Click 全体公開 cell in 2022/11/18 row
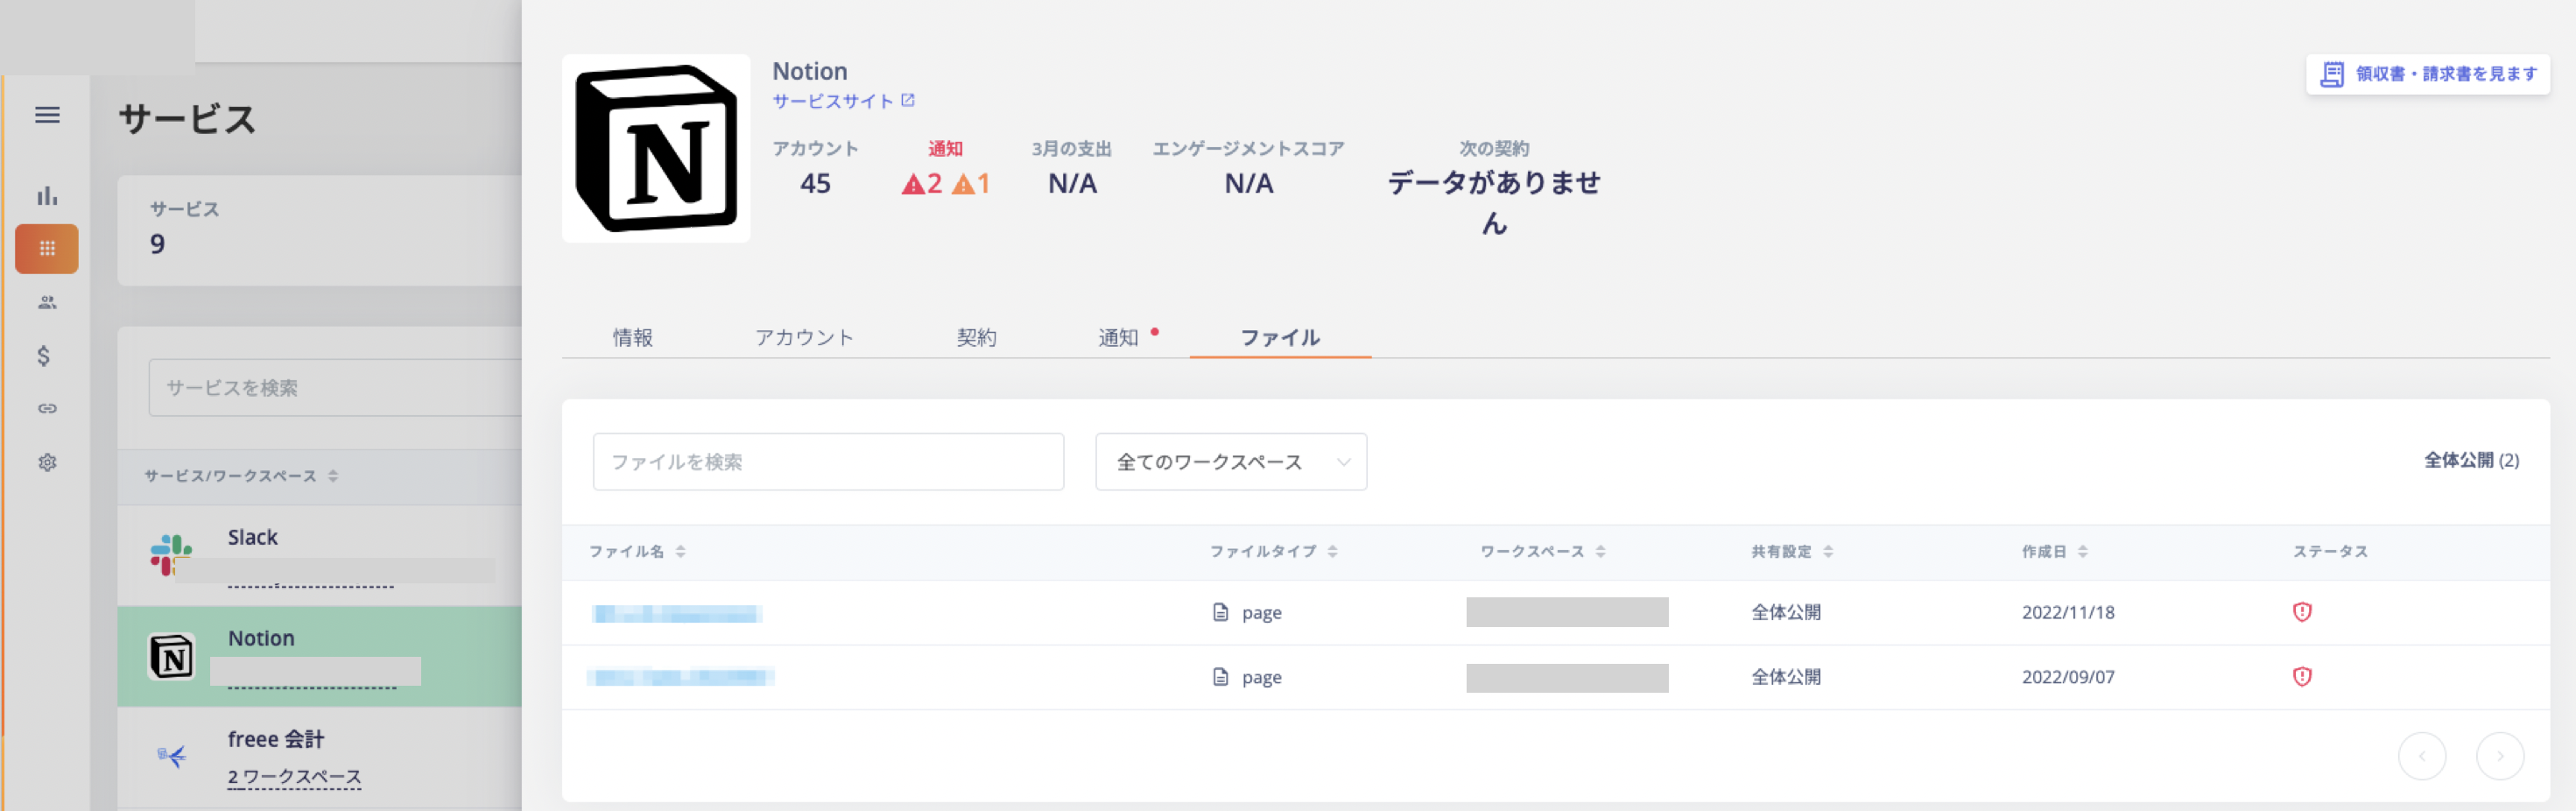Viewport: 2576px width, 811px height. pyautogui.click(x=1785, y=612)
